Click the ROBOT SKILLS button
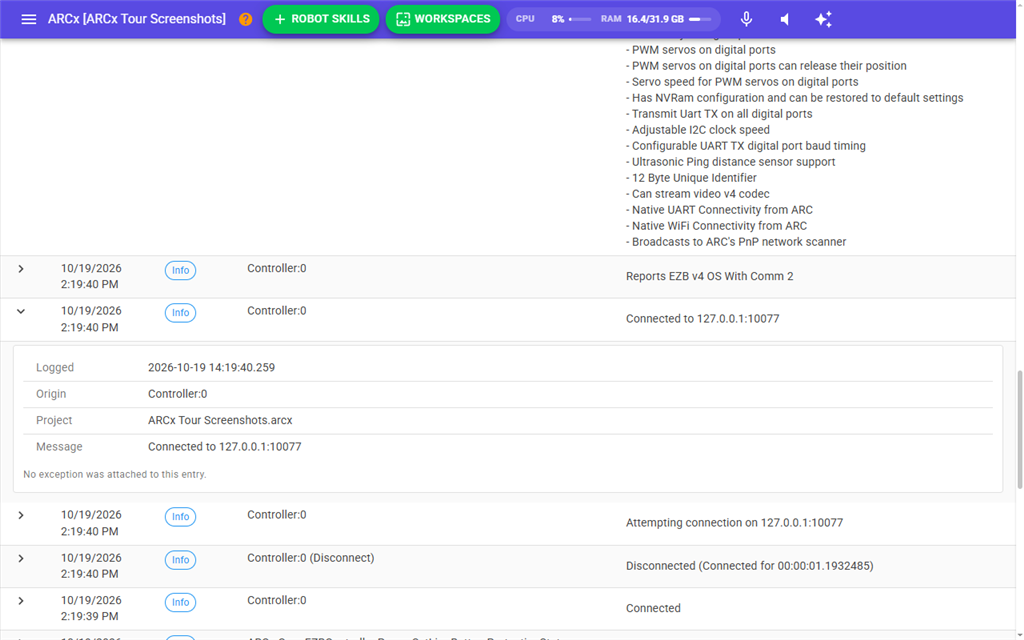 click(321, 19)
